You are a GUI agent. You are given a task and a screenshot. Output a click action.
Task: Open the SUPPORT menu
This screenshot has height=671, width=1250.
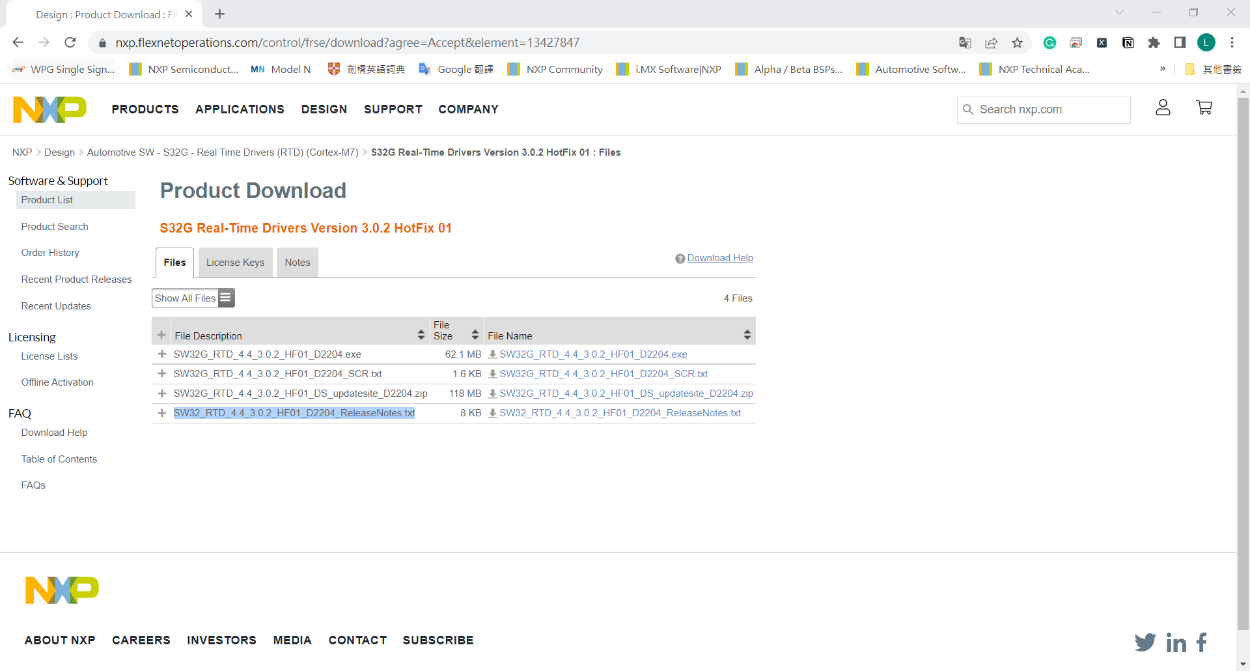tap(393, 109)
